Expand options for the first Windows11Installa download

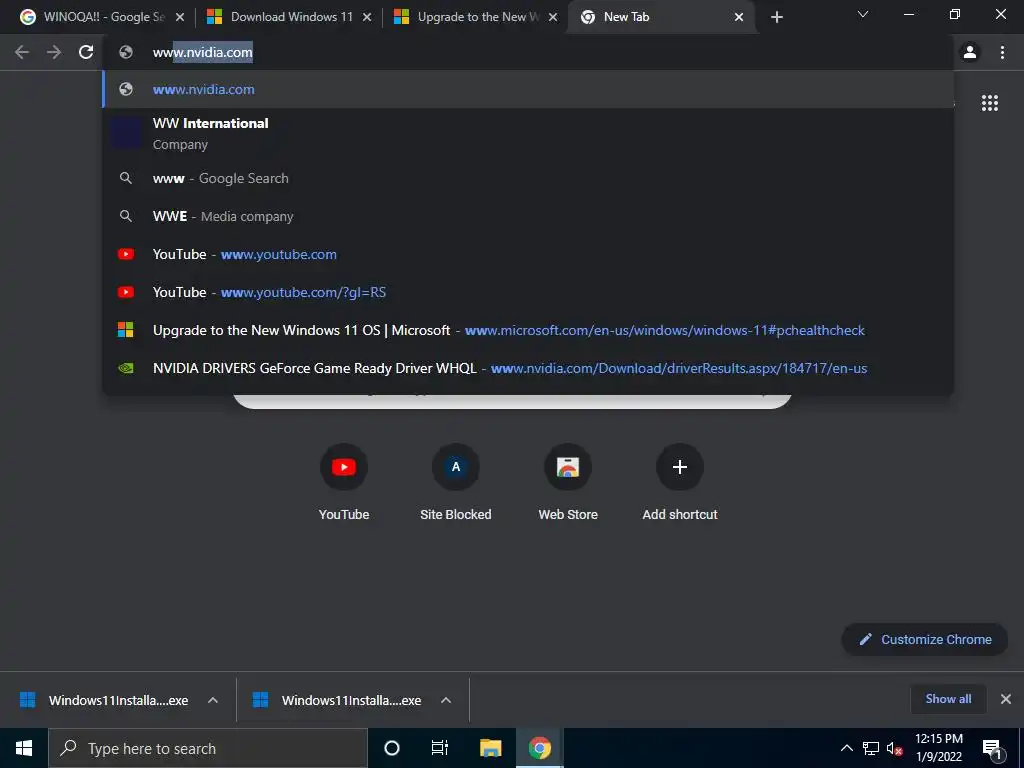tap(213, 700)
